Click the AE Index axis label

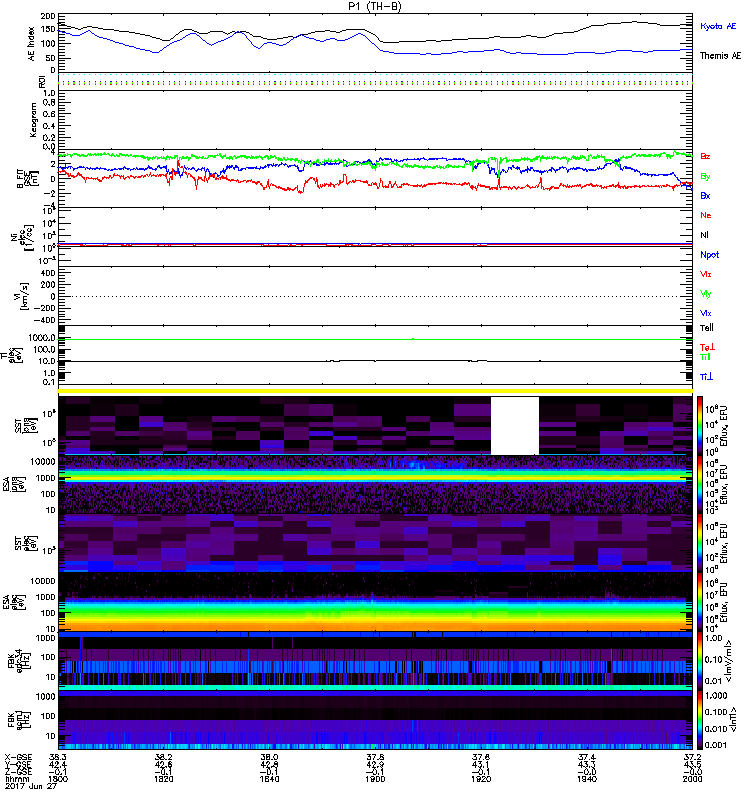pos(31,43)
